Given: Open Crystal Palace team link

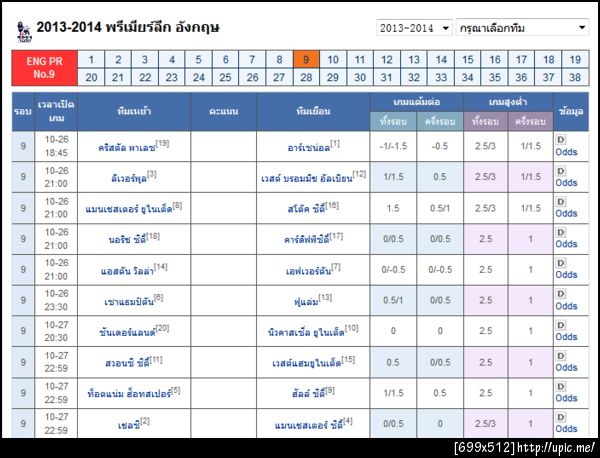Looking at the screenshot, I should click(x=127, y=148).
